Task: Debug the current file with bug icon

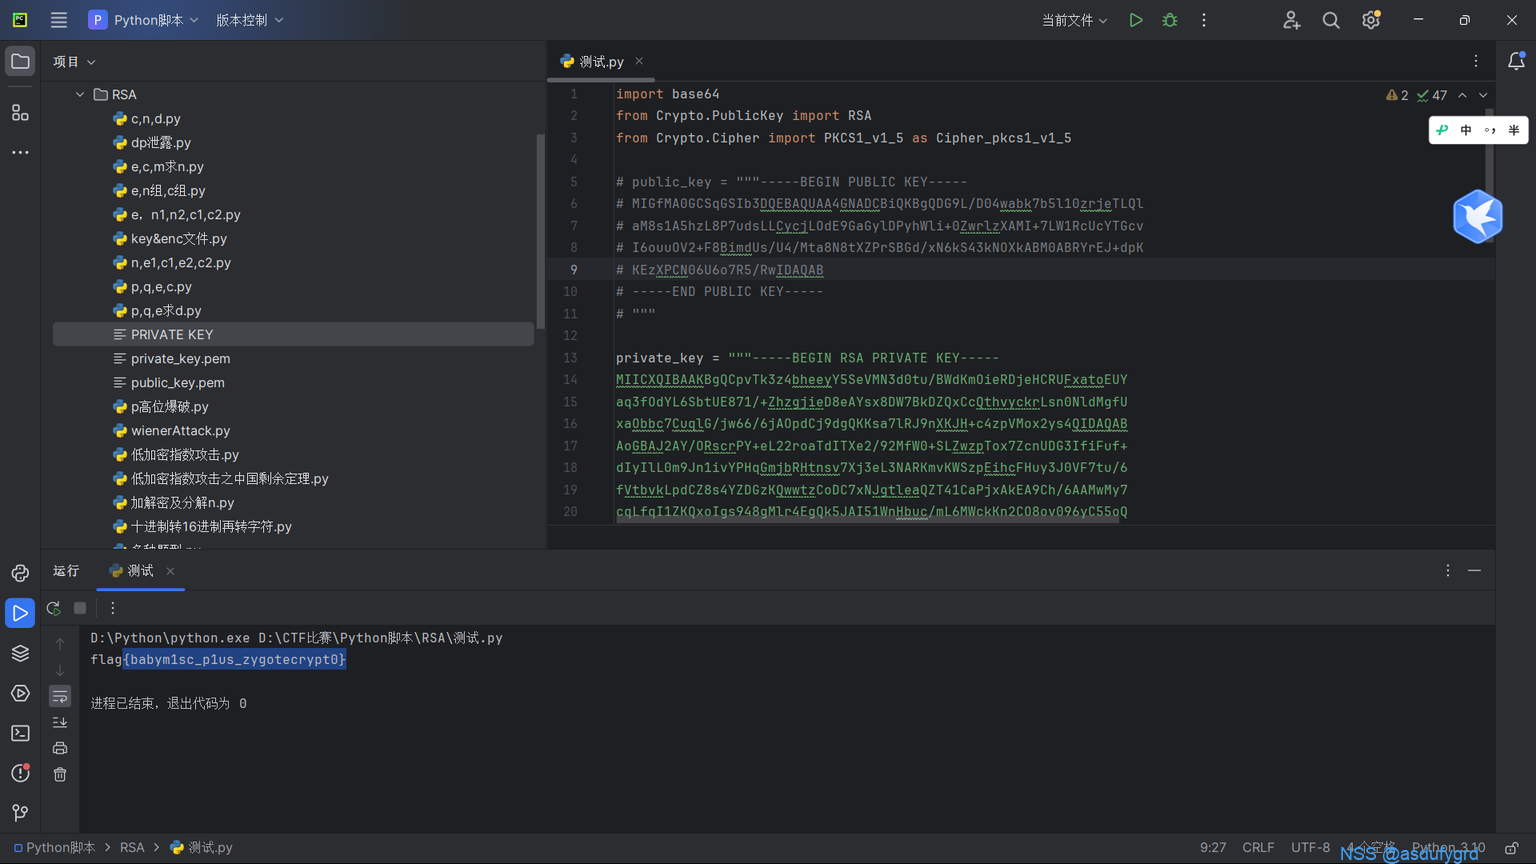Action: 1169,20
